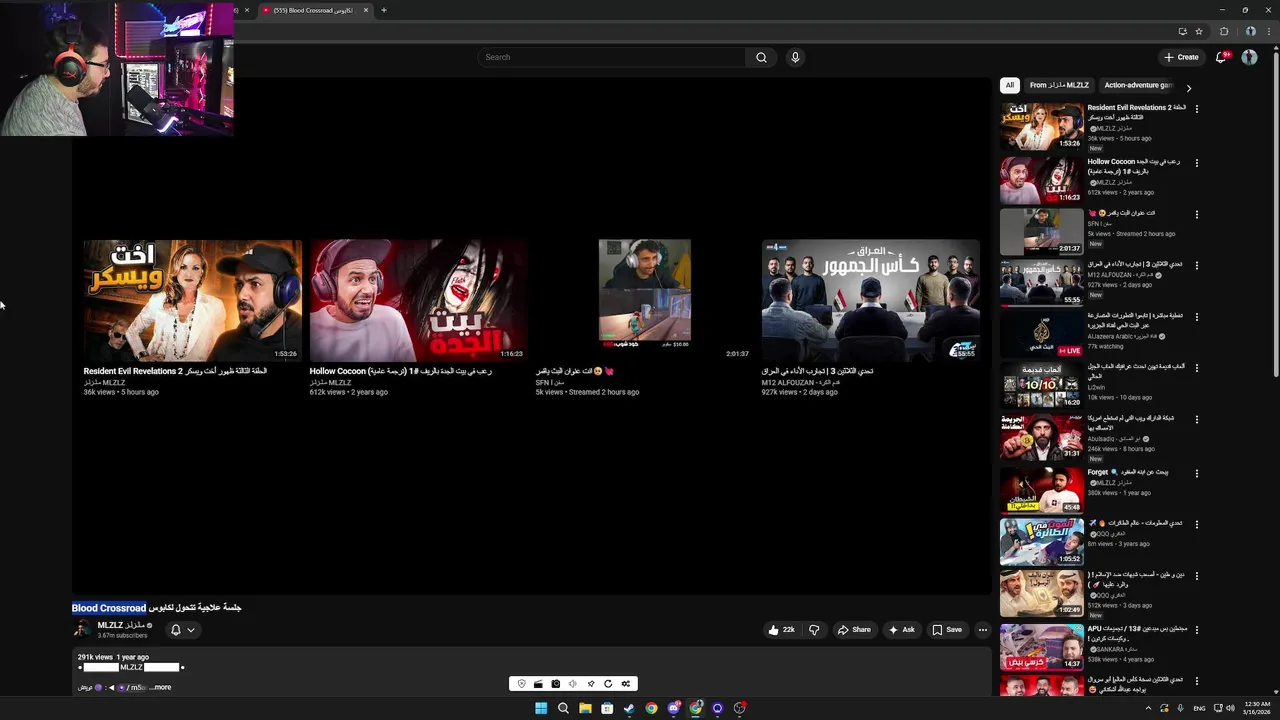This screenshot has height=720, width=1280.
Task: Open the MLZLZ channel avatar
Action: (82, 629)
